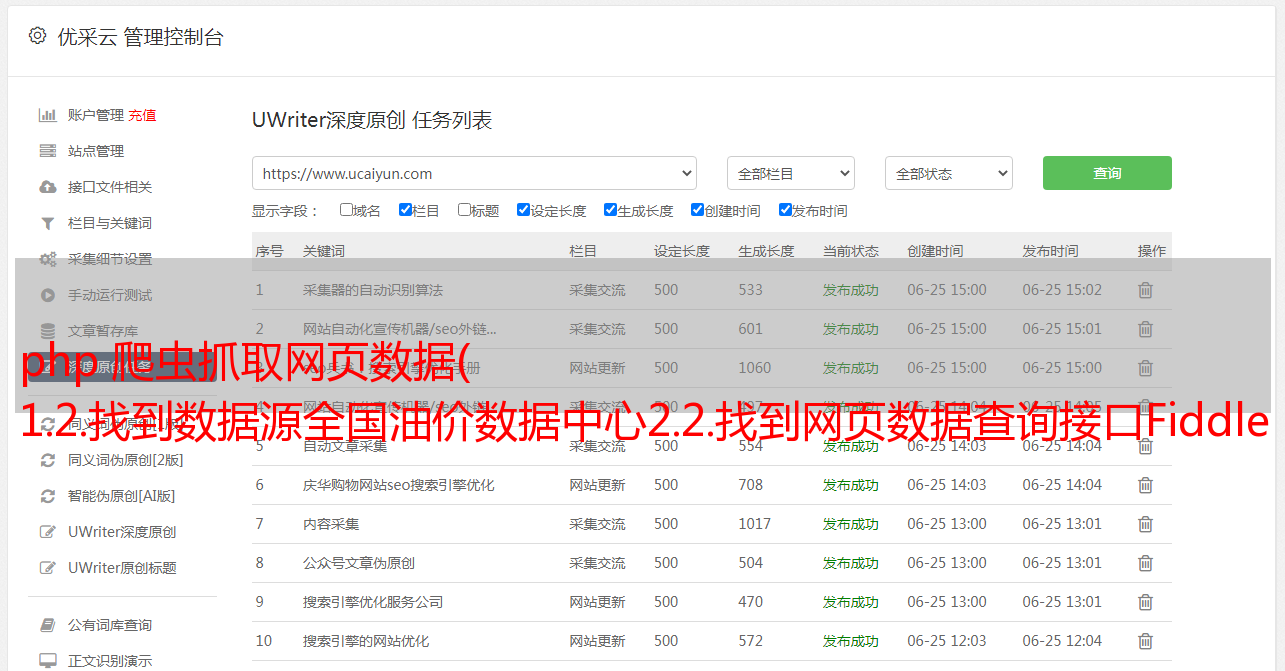1285x671 pixels.
Task: Uncheck the 栏目 display field checkbox
Action: coord(405,210)
